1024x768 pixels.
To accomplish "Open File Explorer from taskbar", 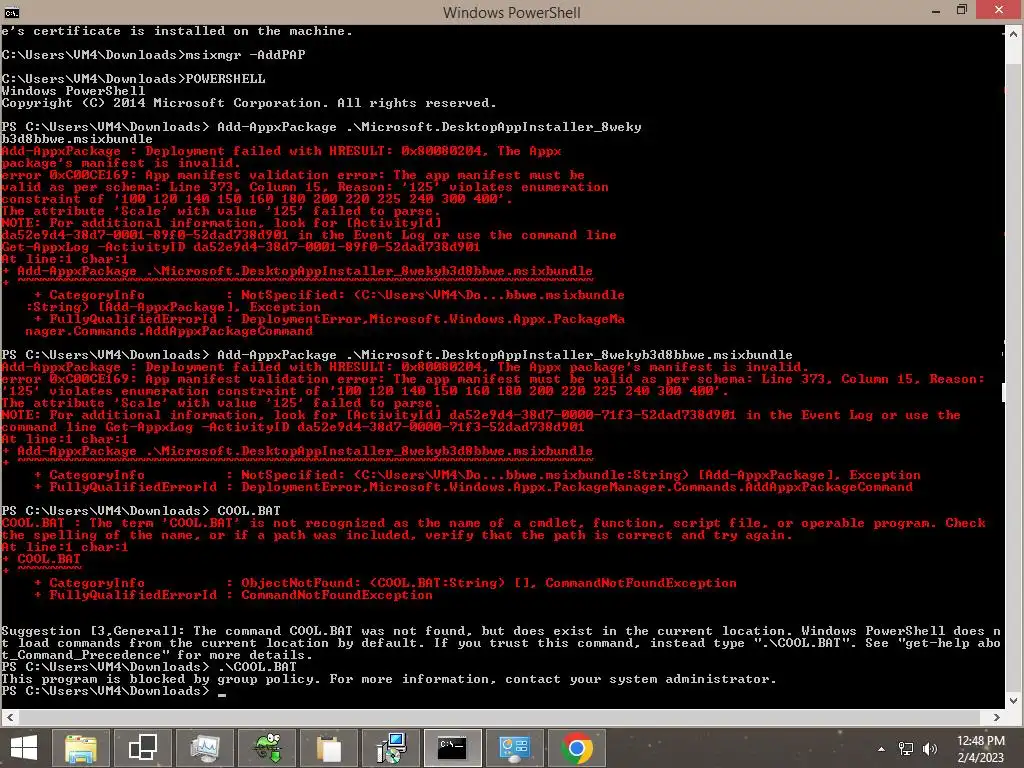I will pos(80,748).
